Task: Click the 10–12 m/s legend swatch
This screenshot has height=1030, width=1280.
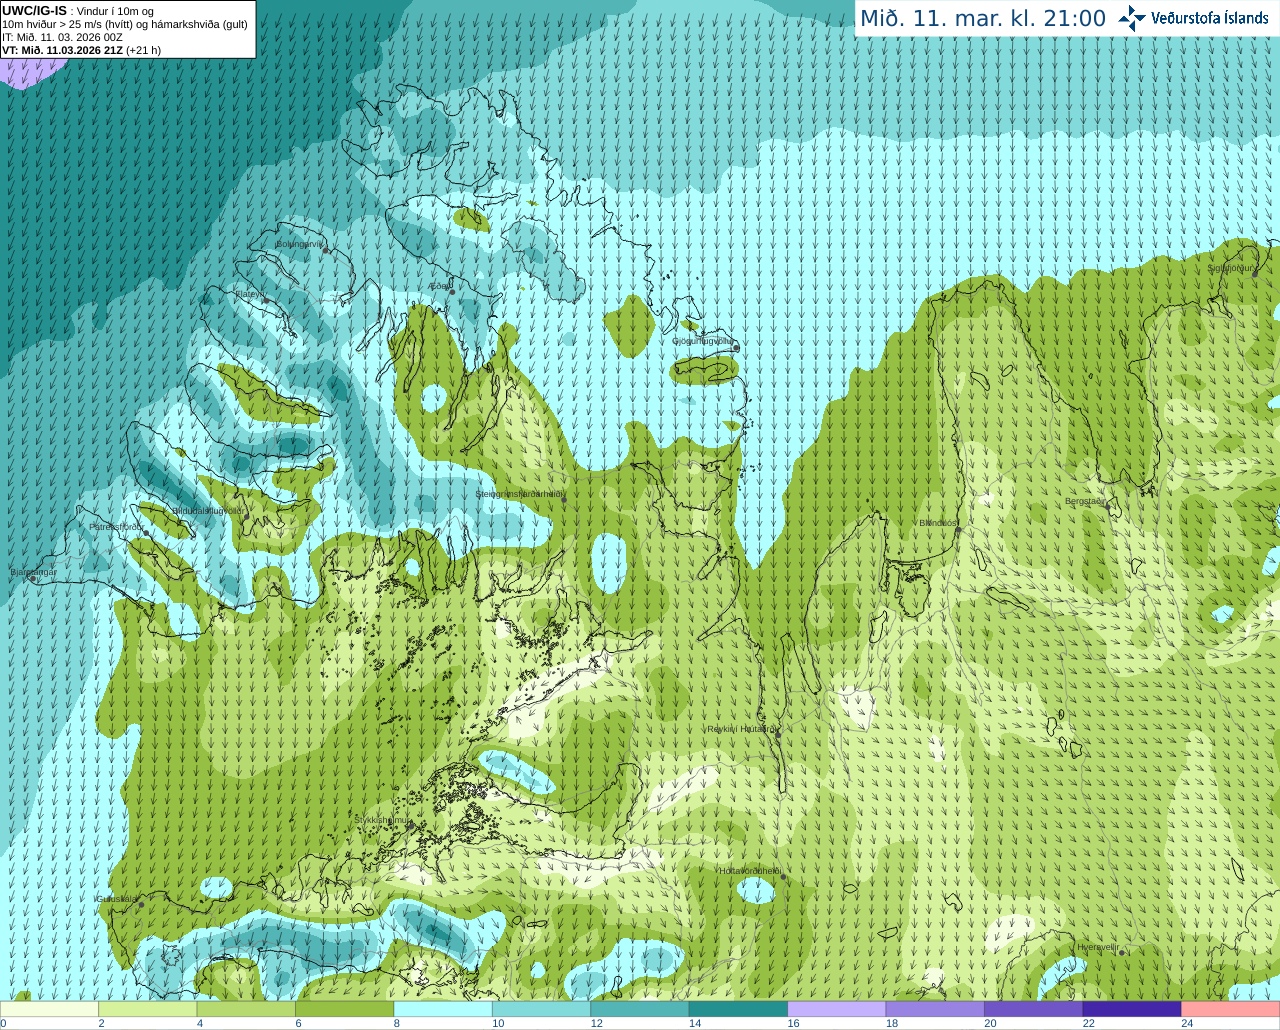Action: 542,1009
